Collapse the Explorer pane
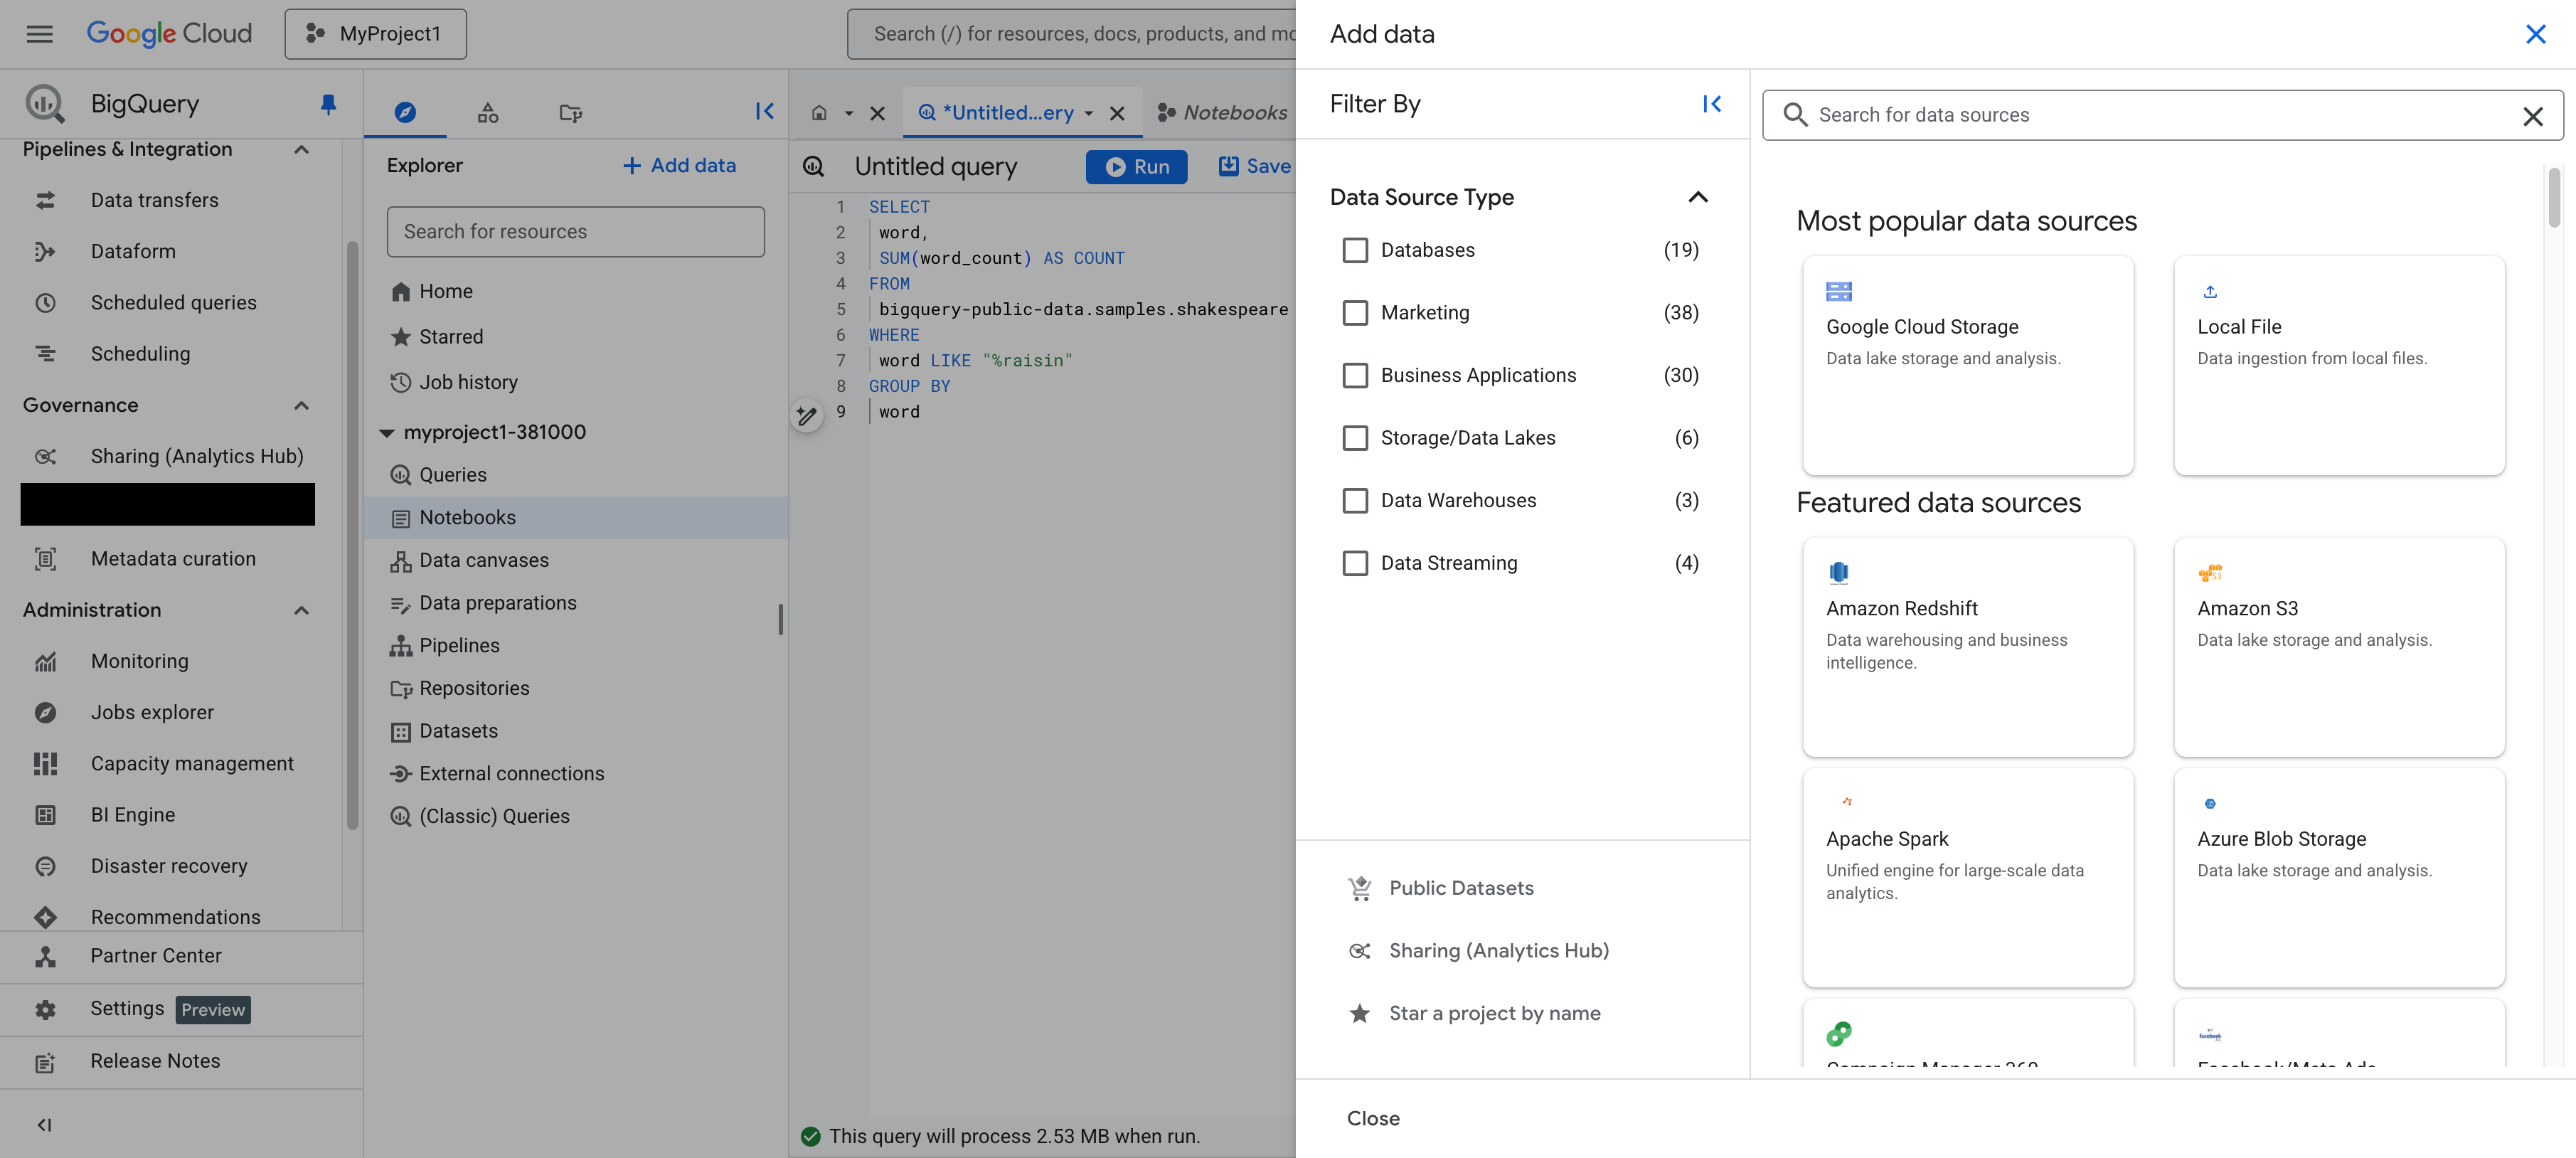This screenshot has height=1158, width=2576. (765, 111)
